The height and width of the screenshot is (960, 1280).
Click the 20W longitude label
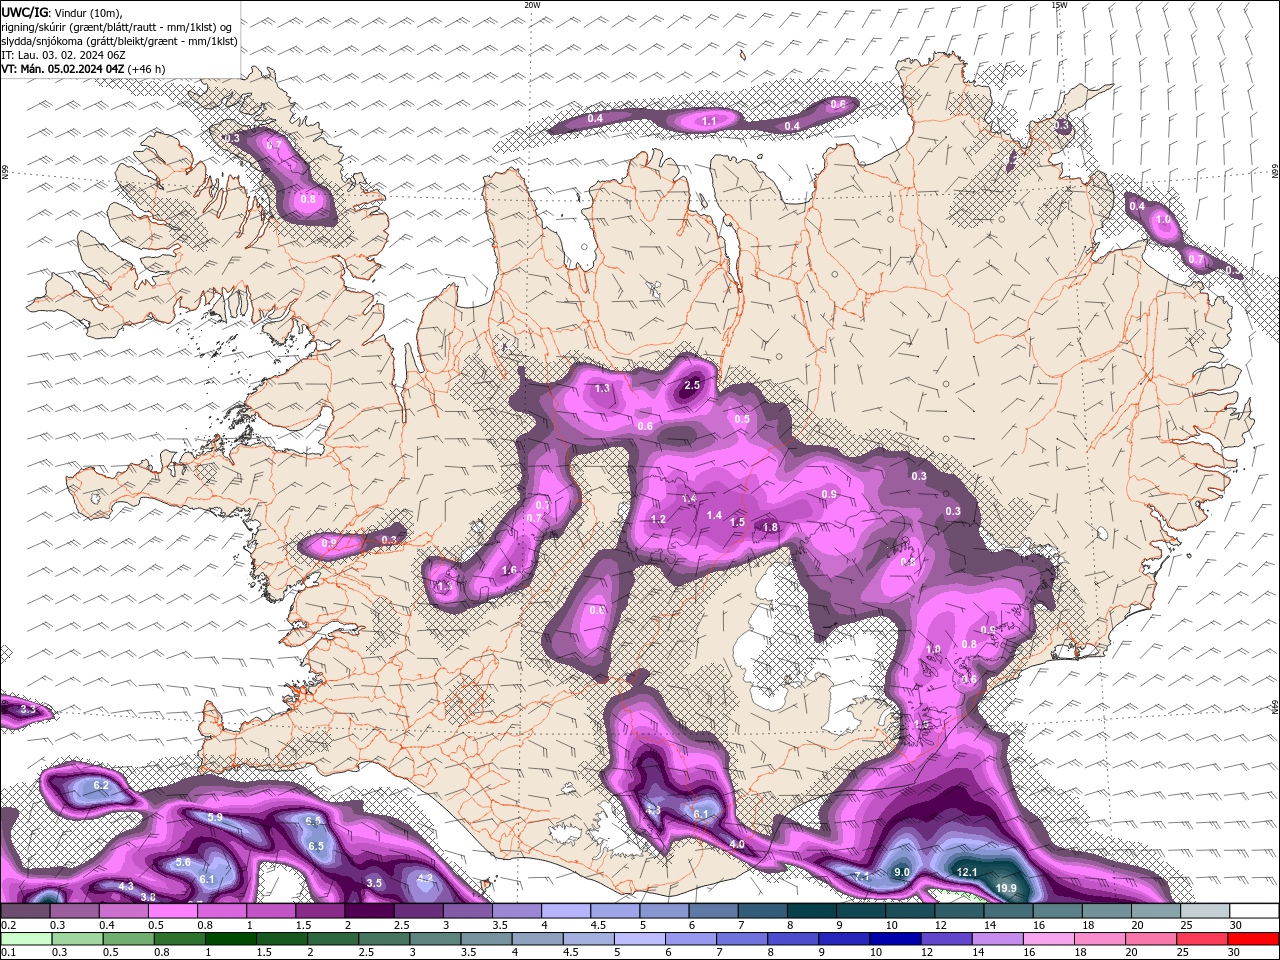[x=532, y=5]
